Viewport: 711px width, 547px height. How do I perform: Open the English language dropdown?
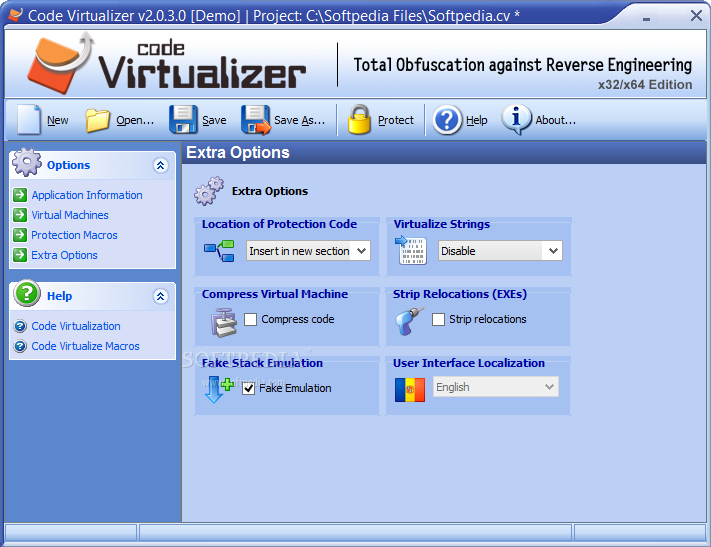coord(496,387)
